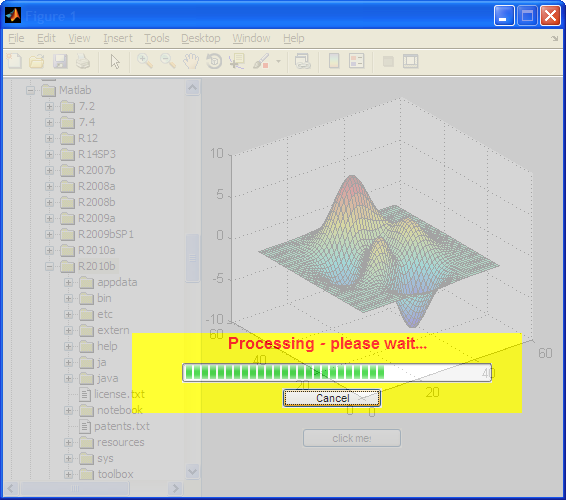
Task: Select the Brush data tool
Action: (x=261, y=61)
